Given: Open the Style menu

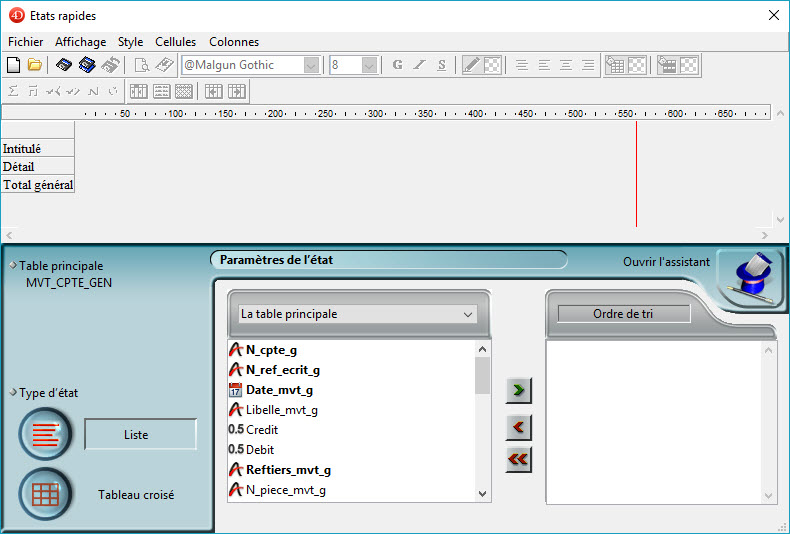Looking at the screenshot, I should pos(130,42).
